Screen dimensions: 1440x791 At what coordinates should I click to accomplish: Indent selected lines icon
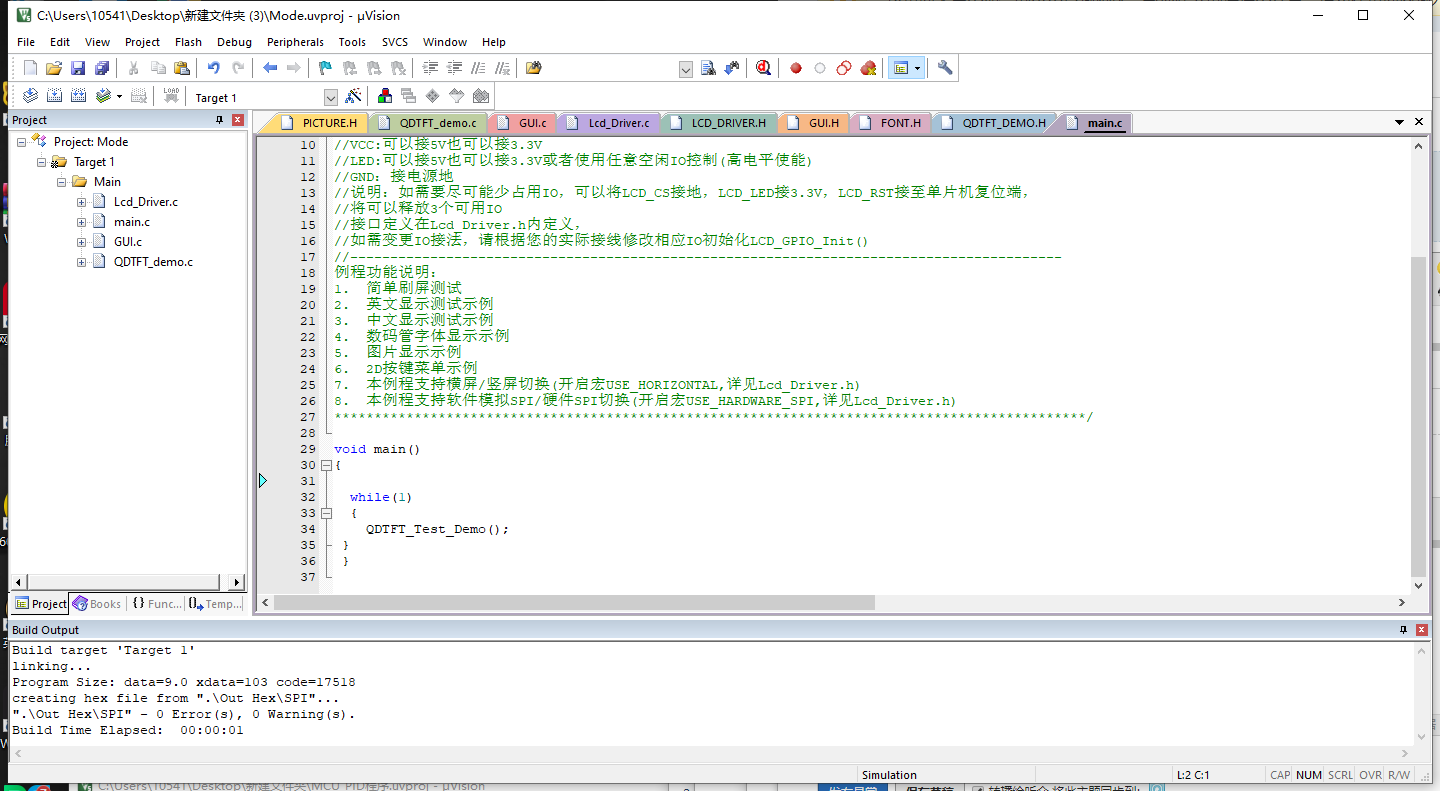[431, 68]
